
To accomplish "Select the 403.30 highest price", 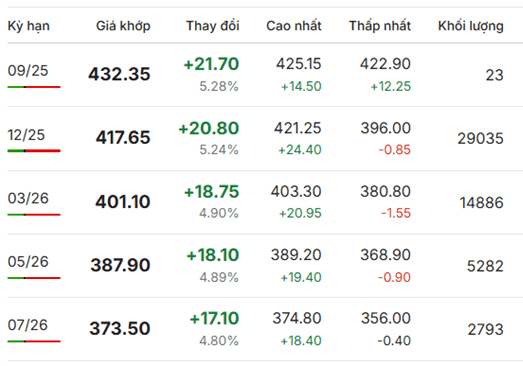I will [296, 192].
